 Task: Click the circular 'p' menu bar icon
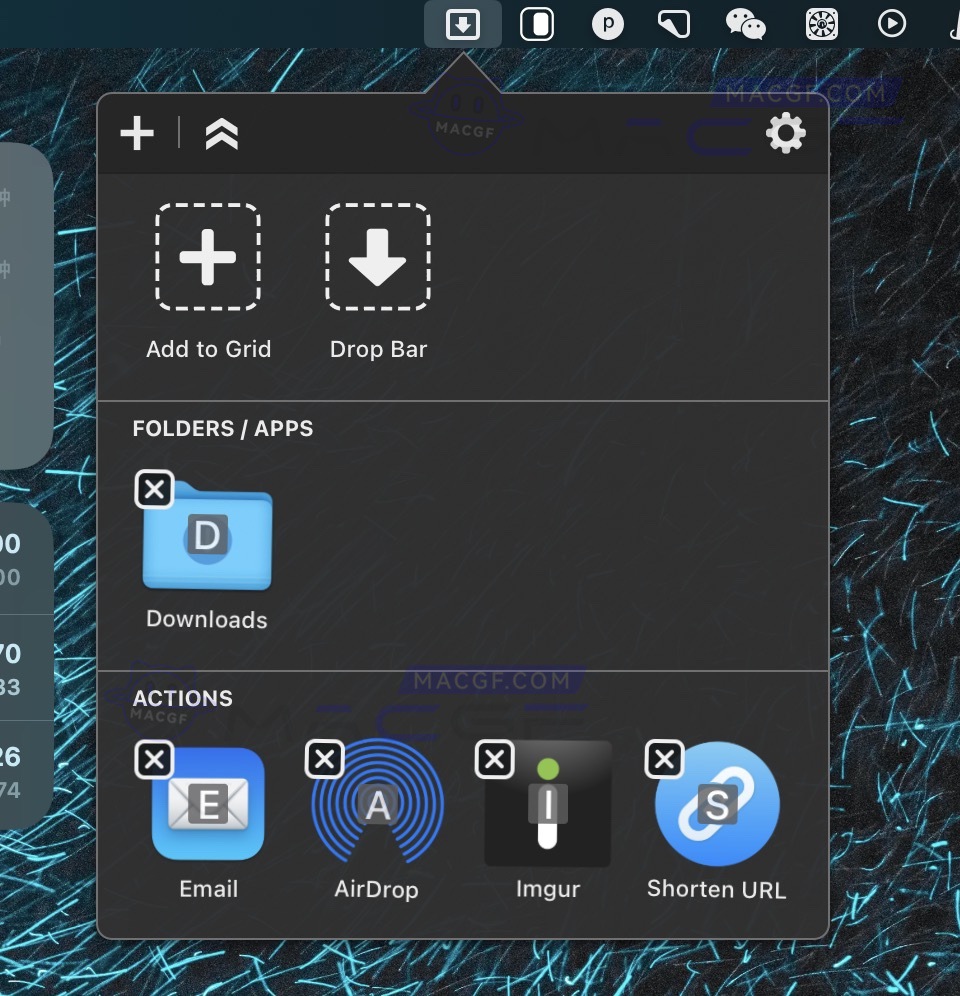(x=607, y=24)
